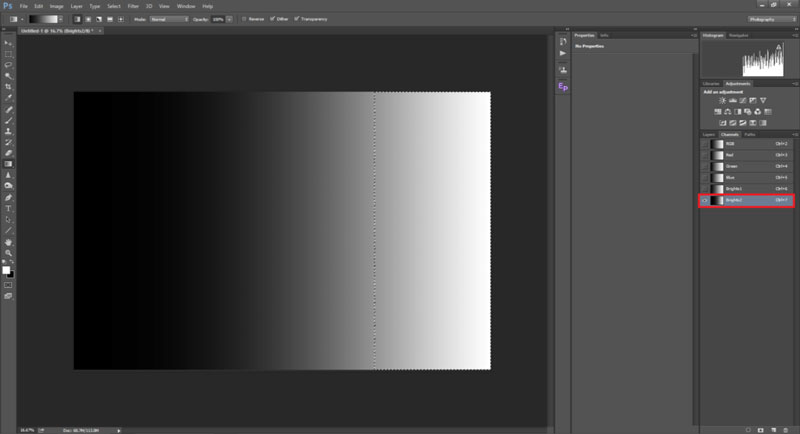Select the Type tool
The width and height of the screenshot is (800, 434).
click(9, 208)
